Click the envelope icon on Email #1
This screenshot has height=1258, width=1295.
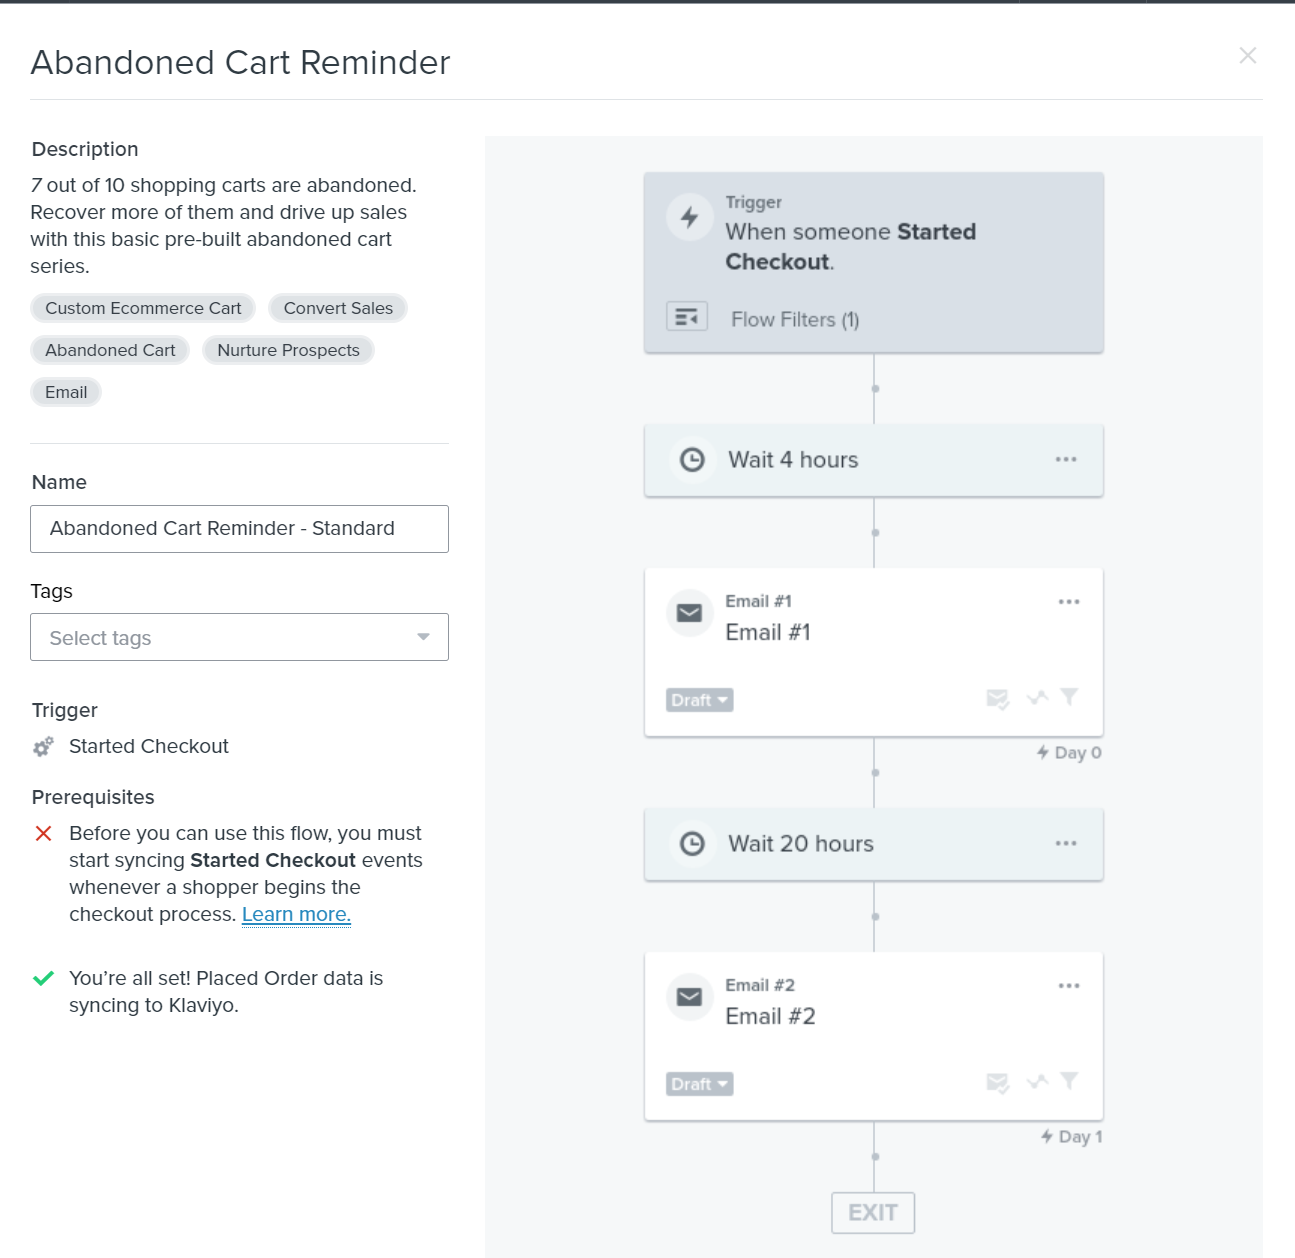[x=689, y=612]
